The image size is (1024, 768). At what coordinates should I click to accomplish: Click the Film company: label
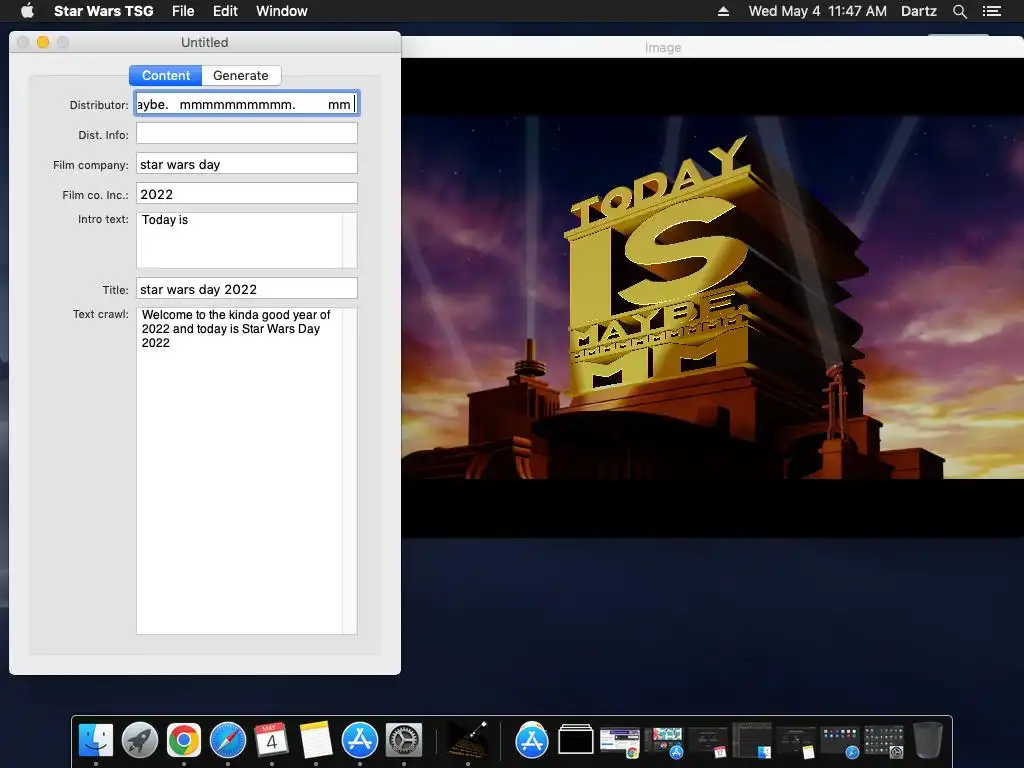click(x=91, y=165)
